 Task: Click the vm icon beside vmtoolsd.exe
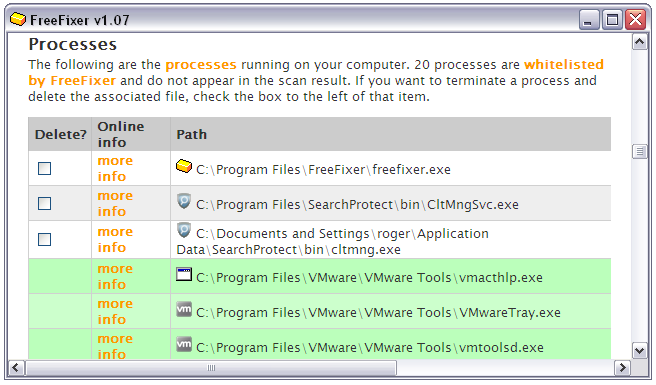tap(184, 344)
